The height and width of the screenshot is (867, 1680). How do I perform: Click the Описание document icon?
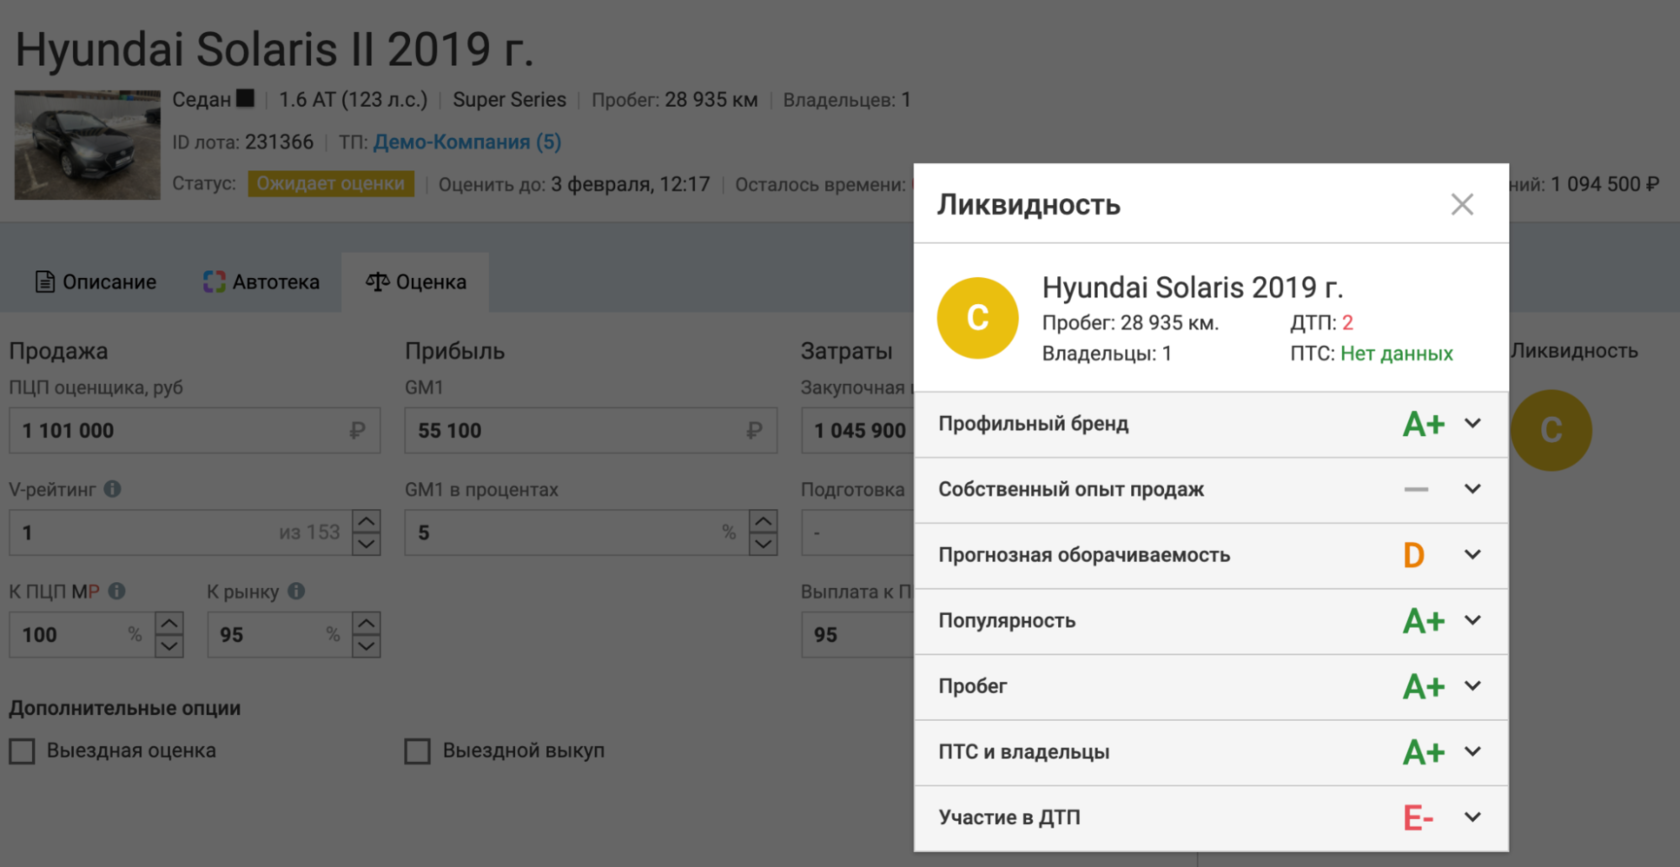coord(45,282)
